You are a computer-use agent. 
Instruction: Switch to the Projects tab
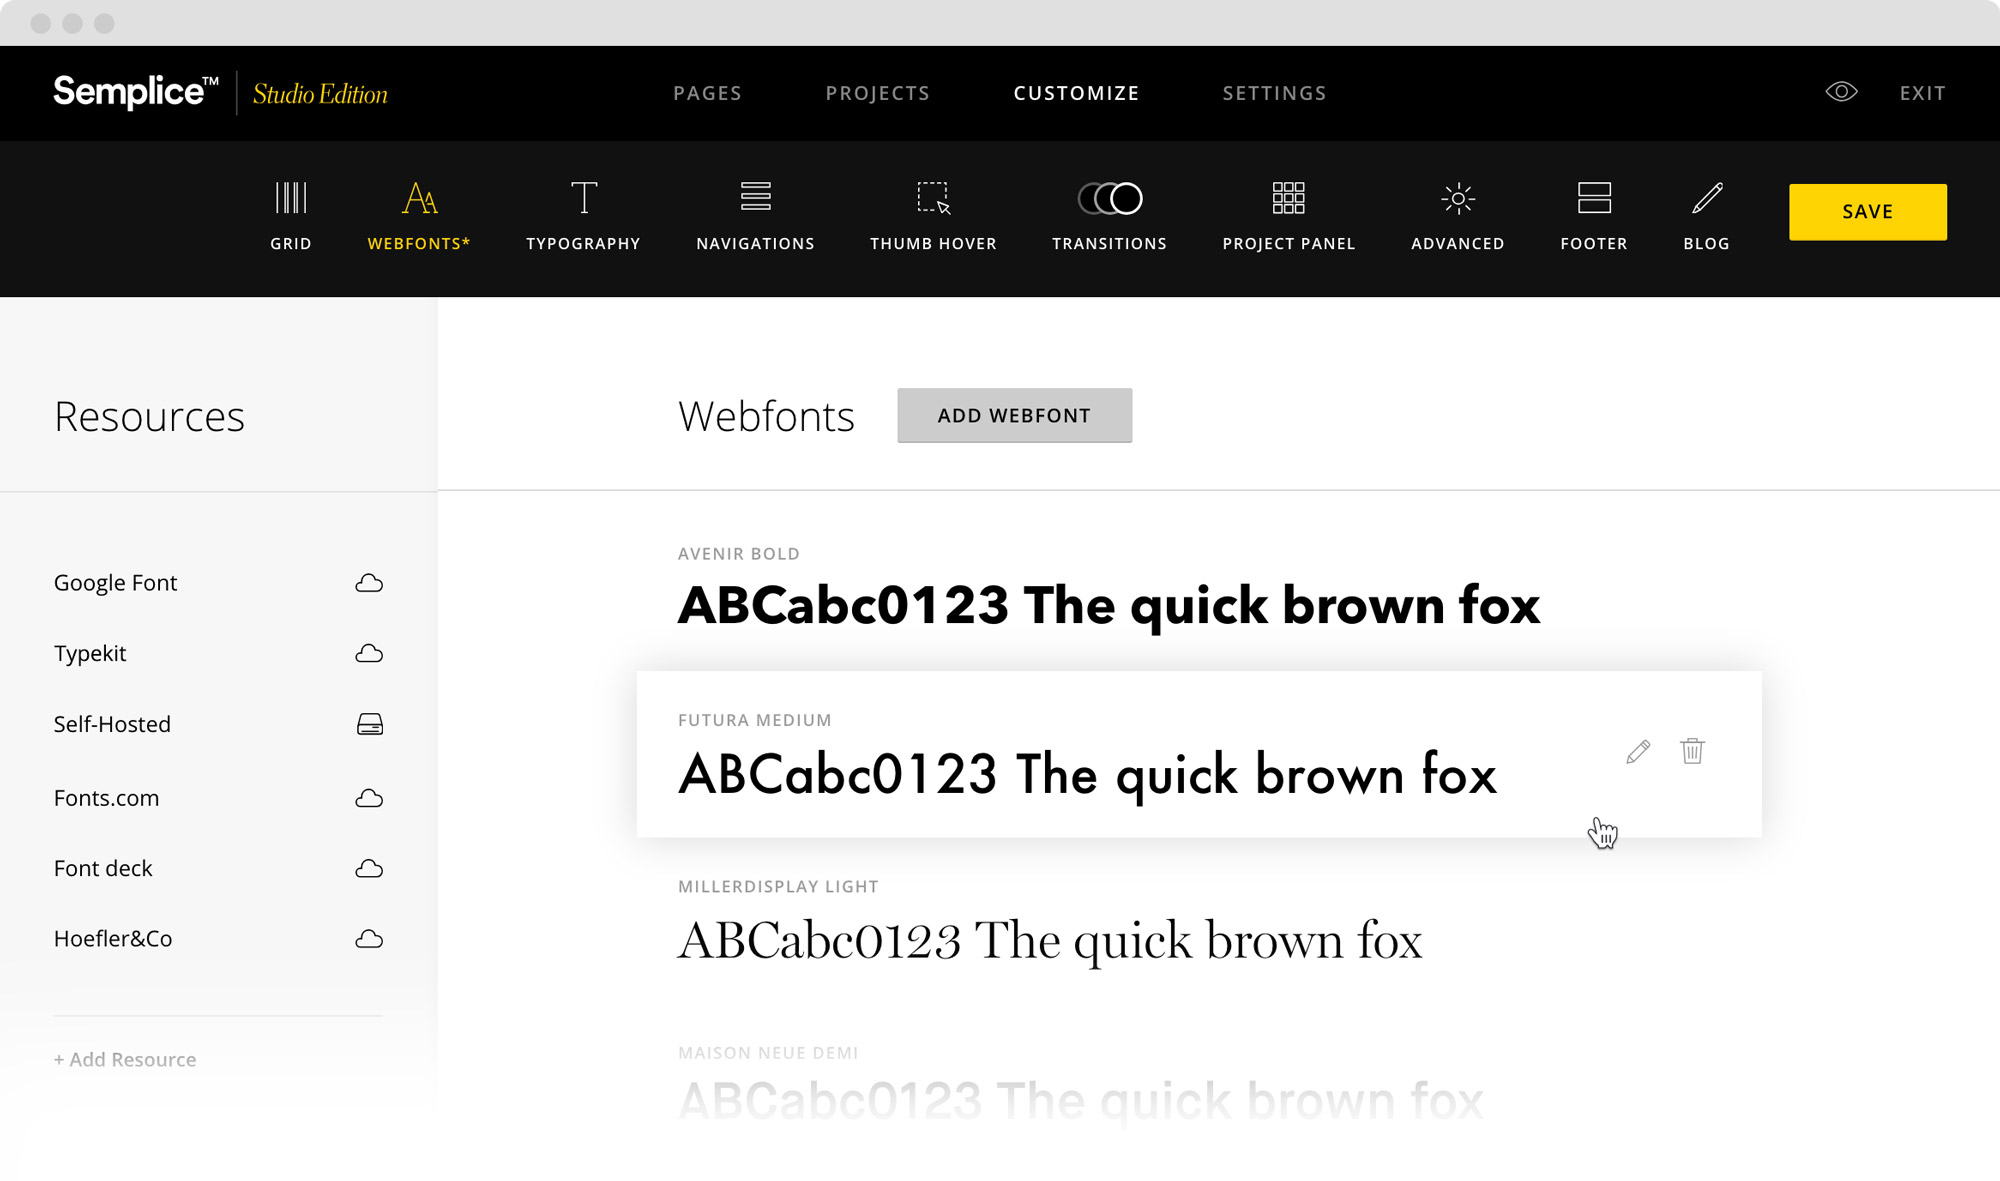pos(878,93)
